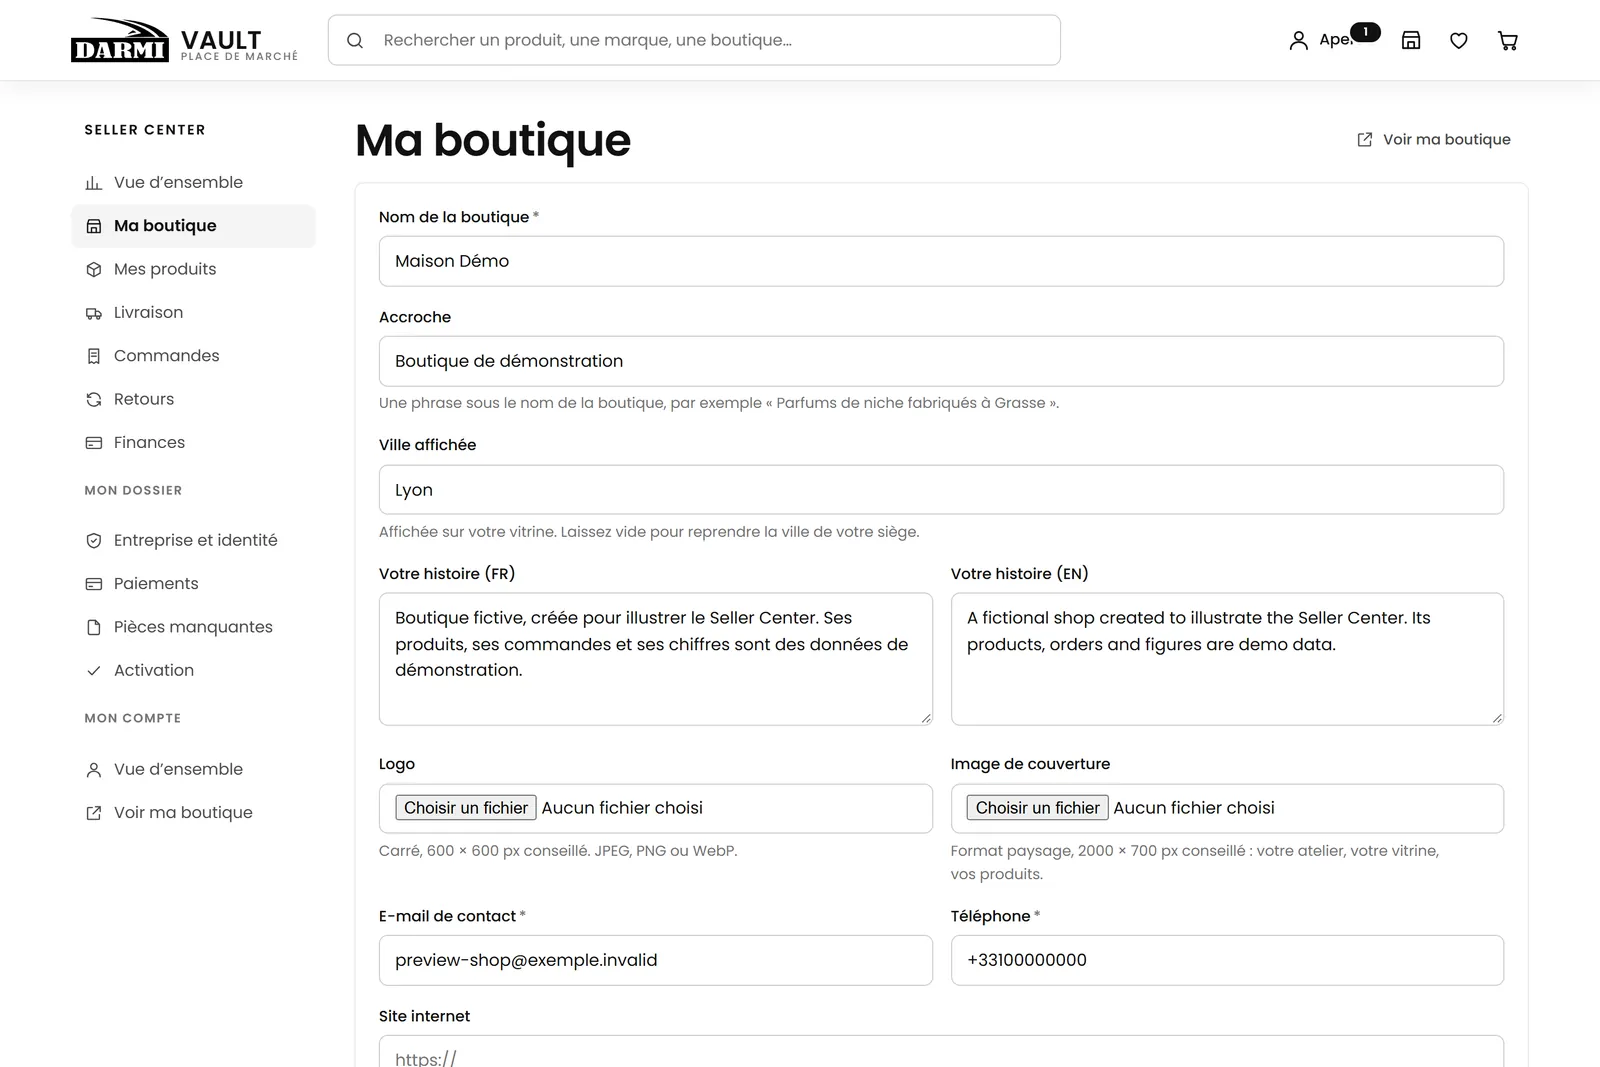Open the shopping cart icon
1600x1067 pixels.
pos(1508,41)
